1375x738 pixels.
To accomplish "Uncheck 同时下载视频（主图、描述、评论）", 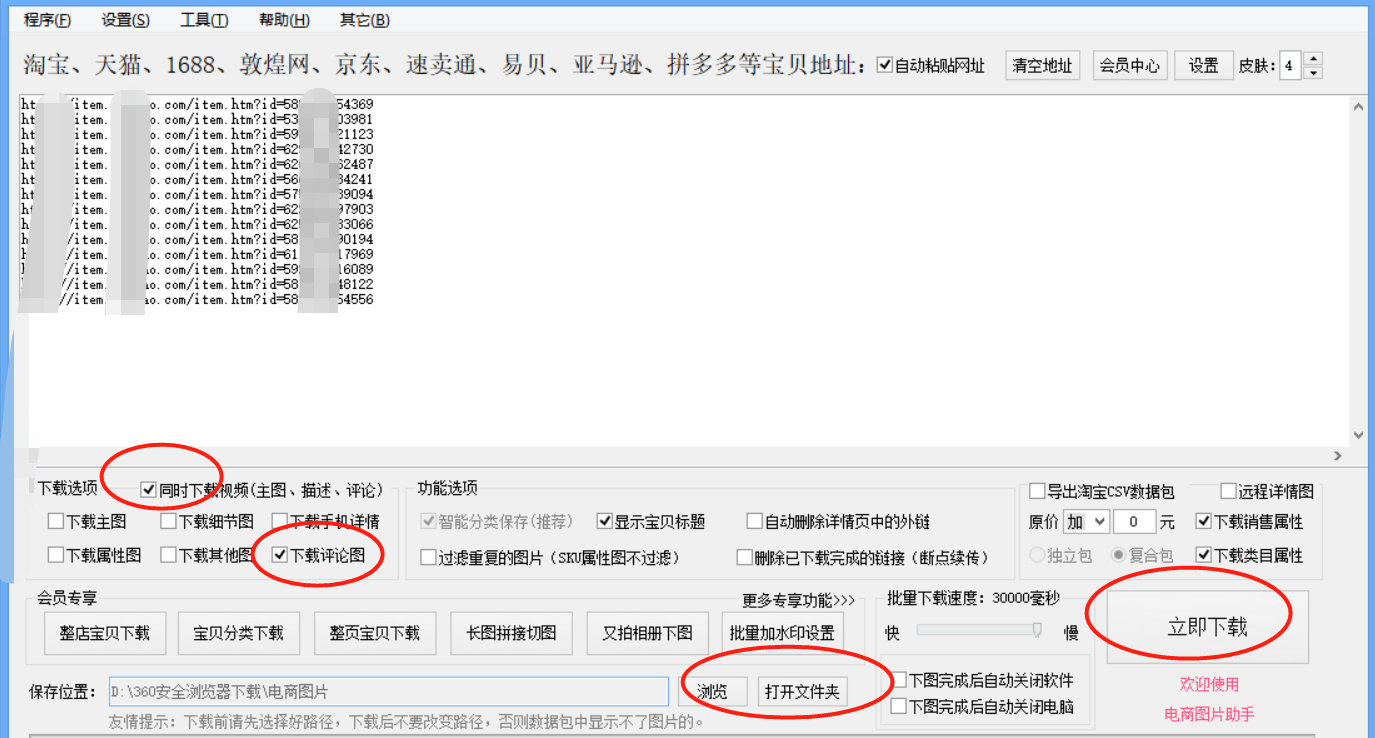I will point(145,488).
